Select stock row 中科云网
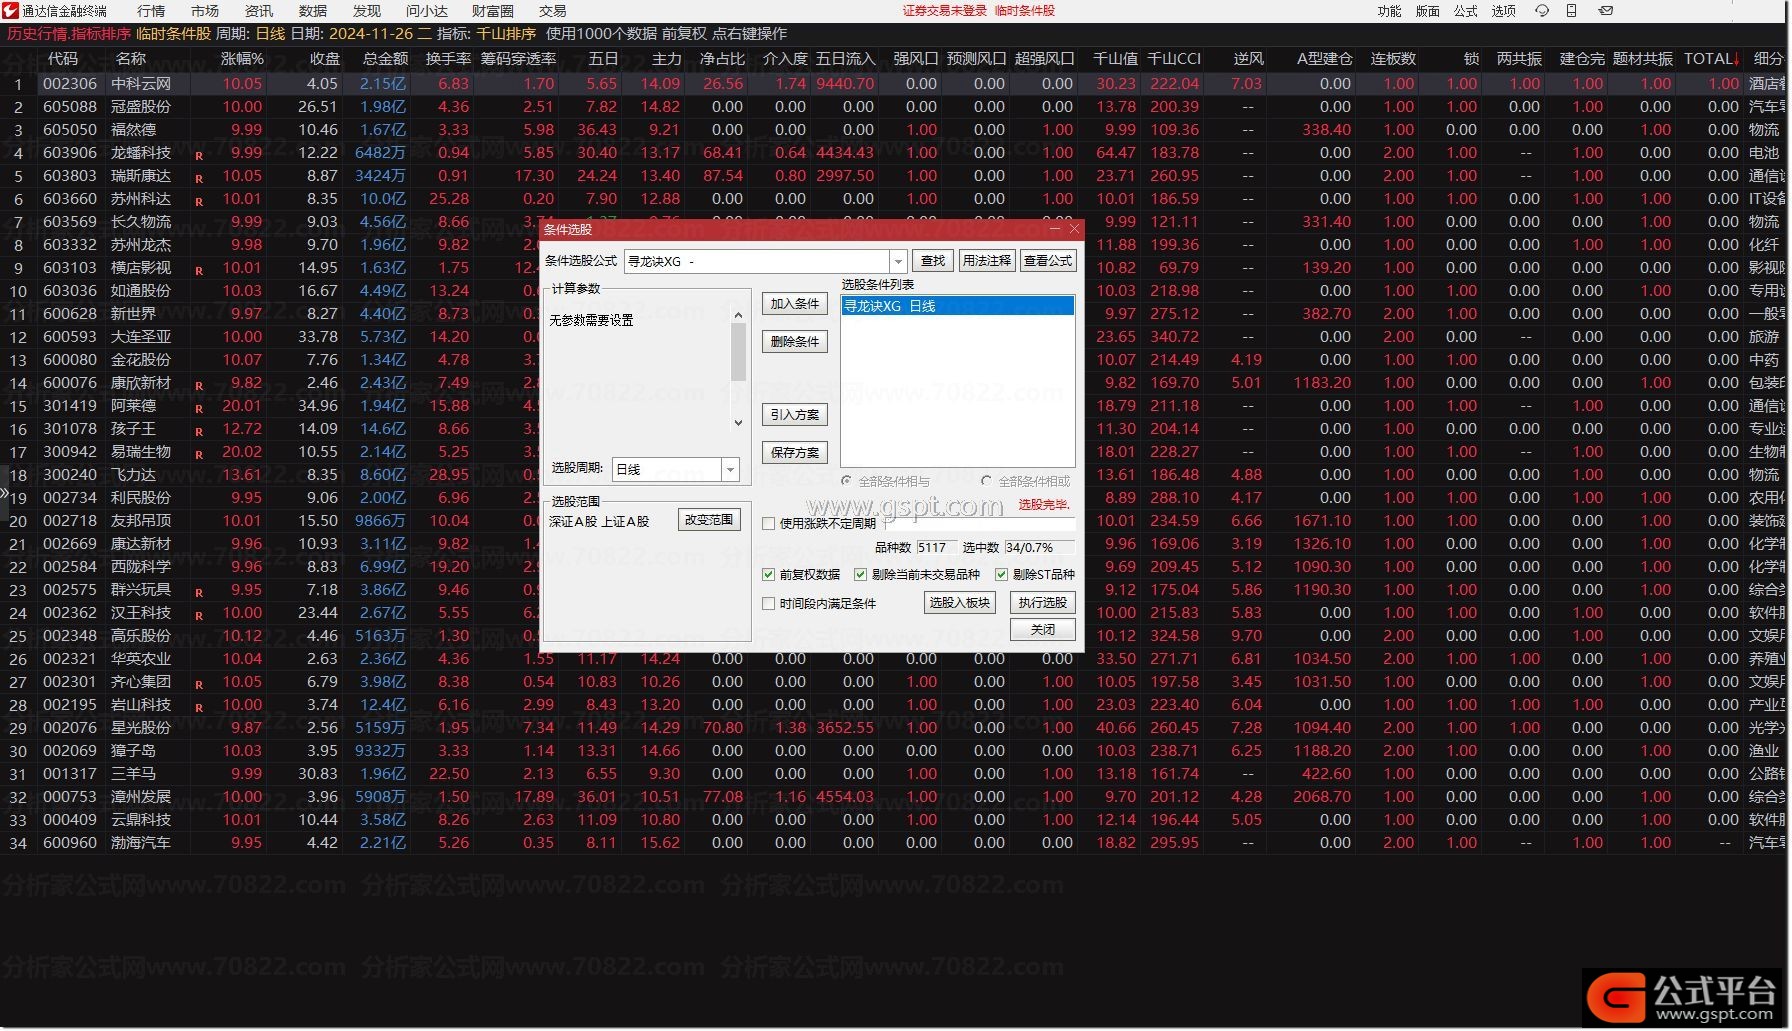The width and height of the screenshot is (1792, 1031). tap(895, 84)
